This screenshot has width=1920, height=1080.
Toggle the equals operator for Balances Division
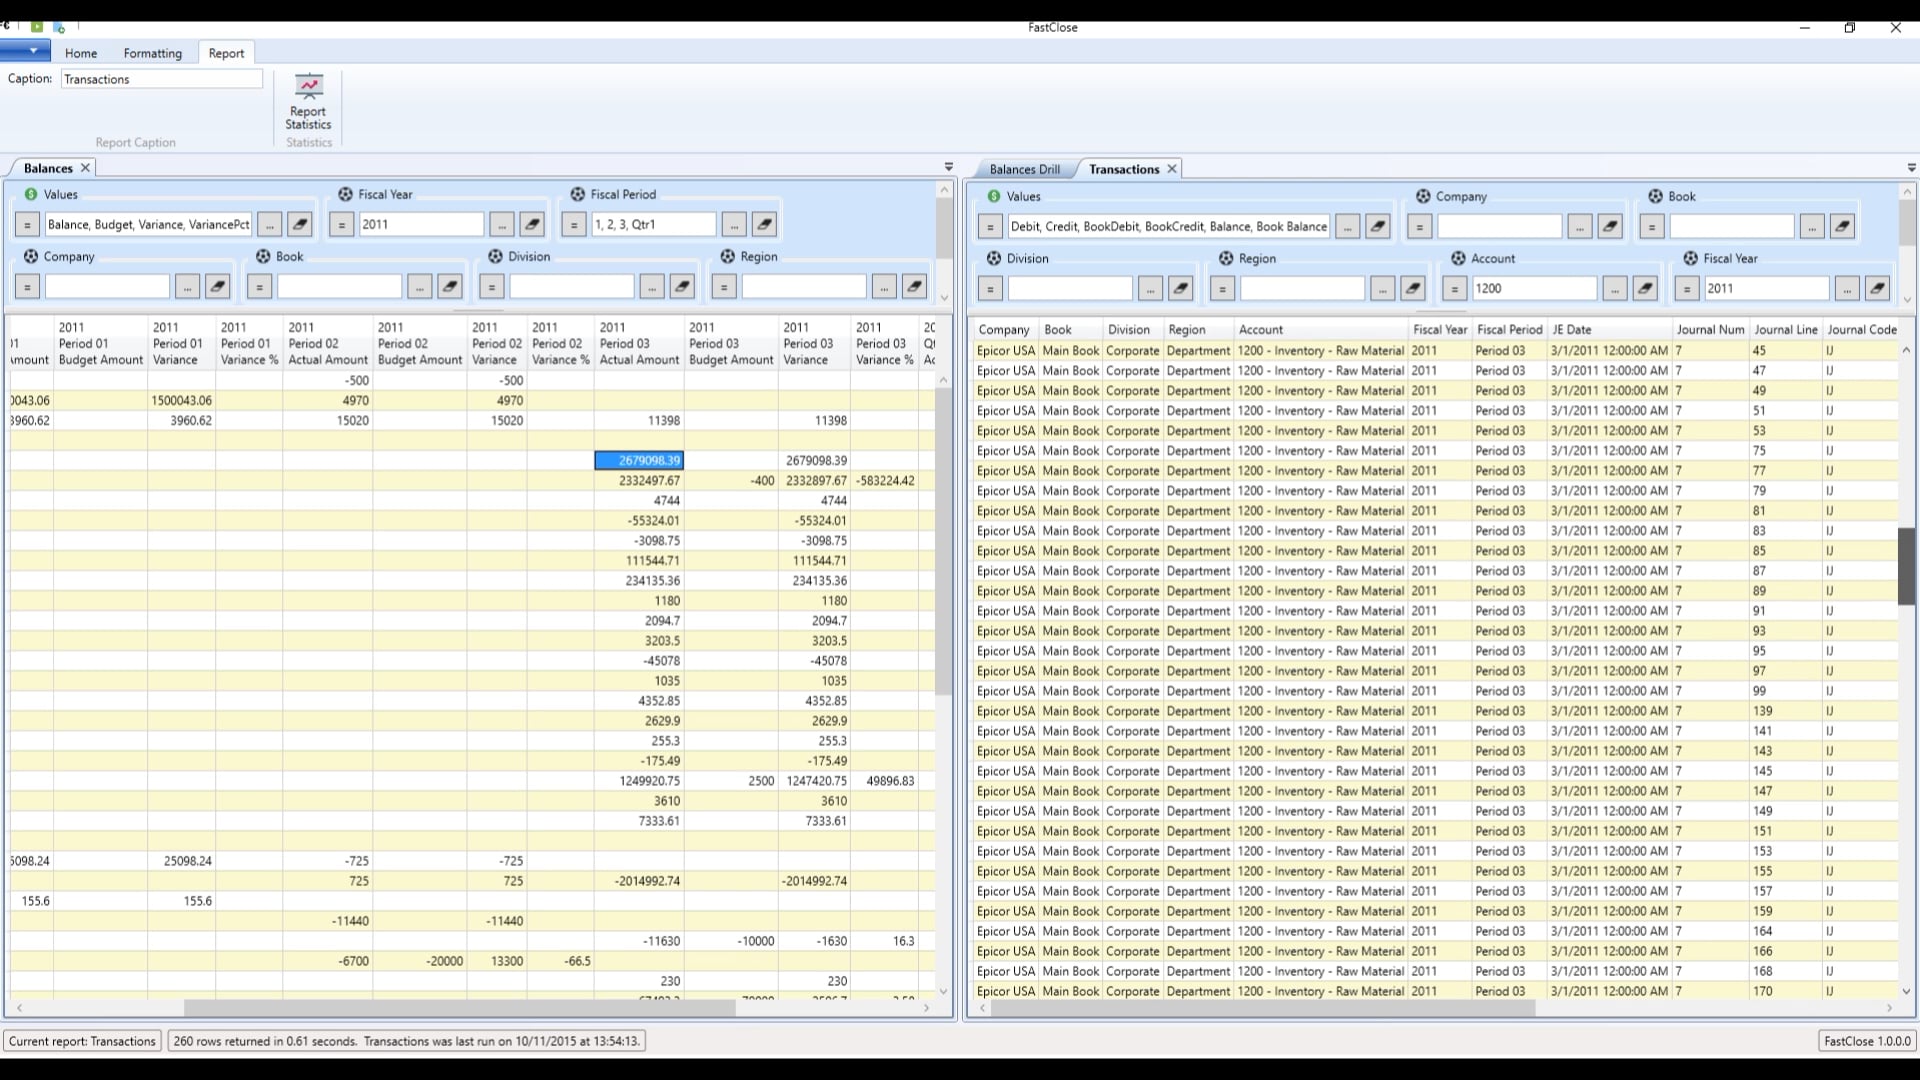(492, 287)
